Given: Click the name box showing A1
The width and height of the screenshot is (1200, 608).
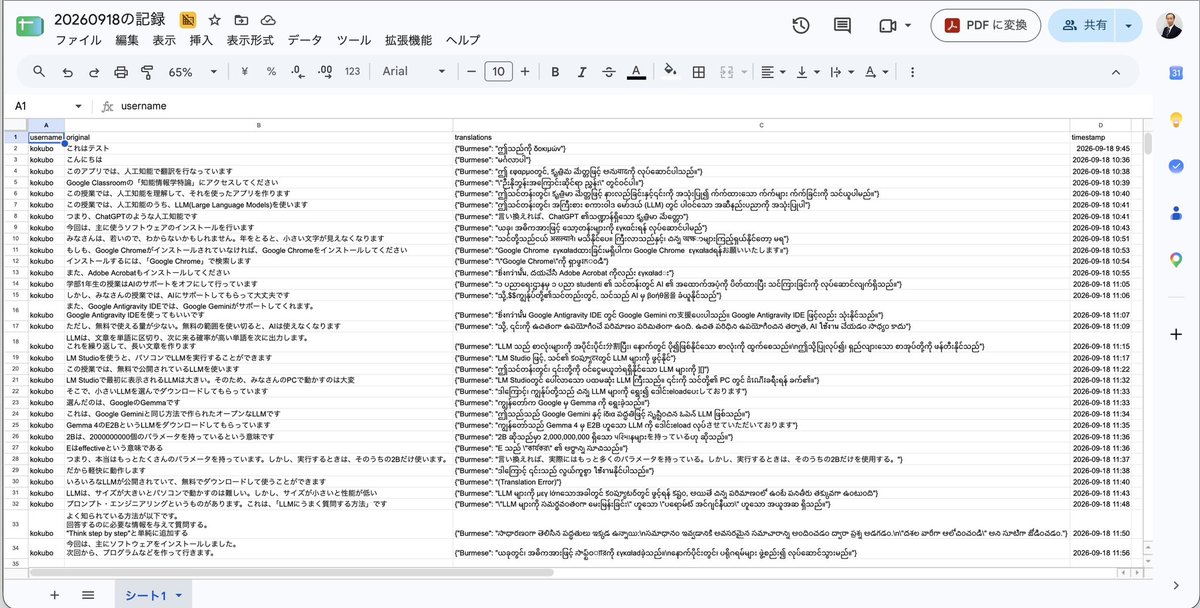Looking at the screenshot, I should (40, 106).
